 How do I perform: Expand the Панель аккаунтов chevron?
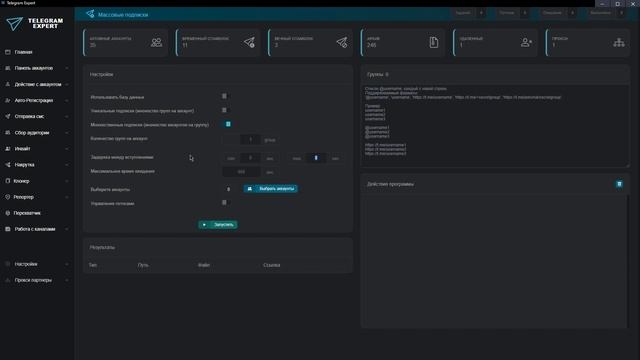pos(67,68)
